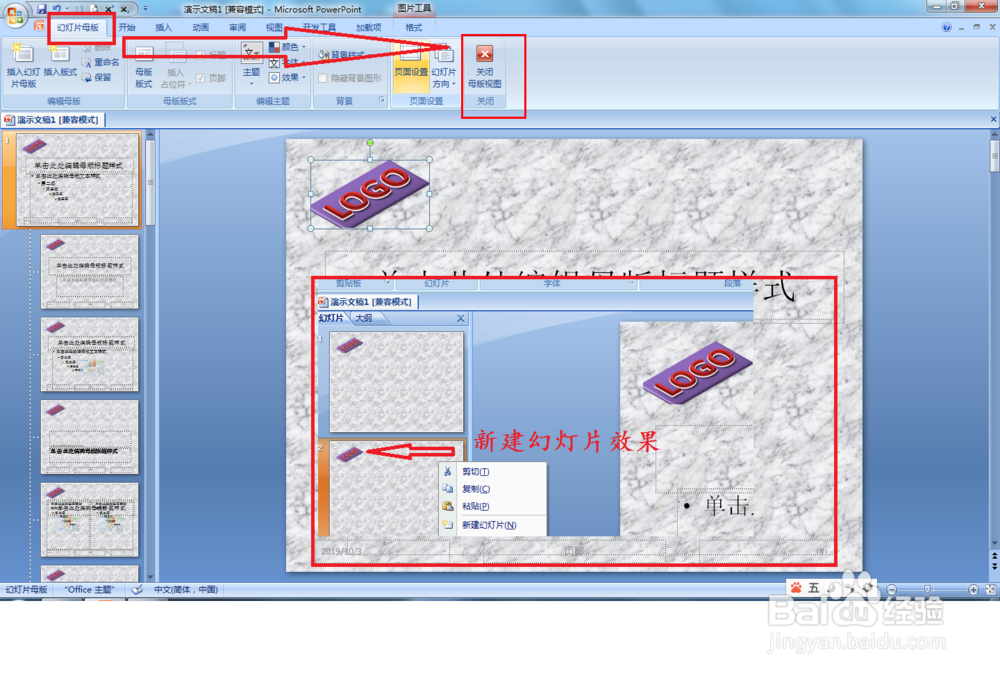1000x676 pixels.
Task: Switch to 审阅 (Review) tab
Action: (x=237, y=27)
